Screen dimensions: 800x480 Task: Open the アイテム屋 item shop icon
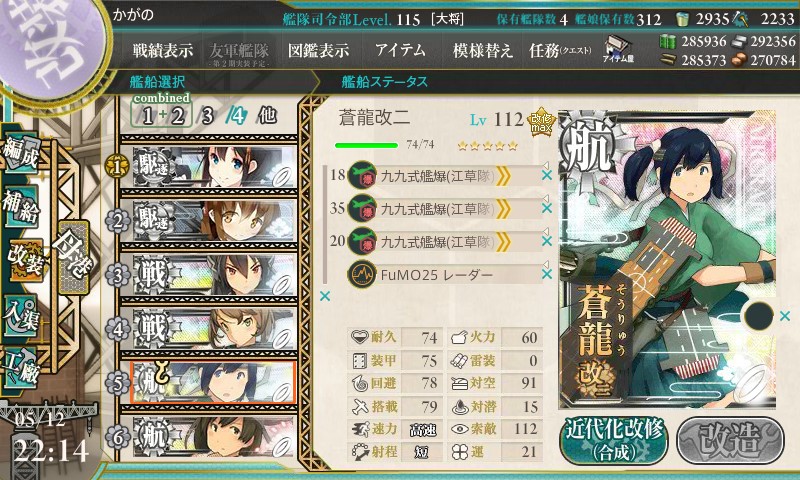[618, 49]
